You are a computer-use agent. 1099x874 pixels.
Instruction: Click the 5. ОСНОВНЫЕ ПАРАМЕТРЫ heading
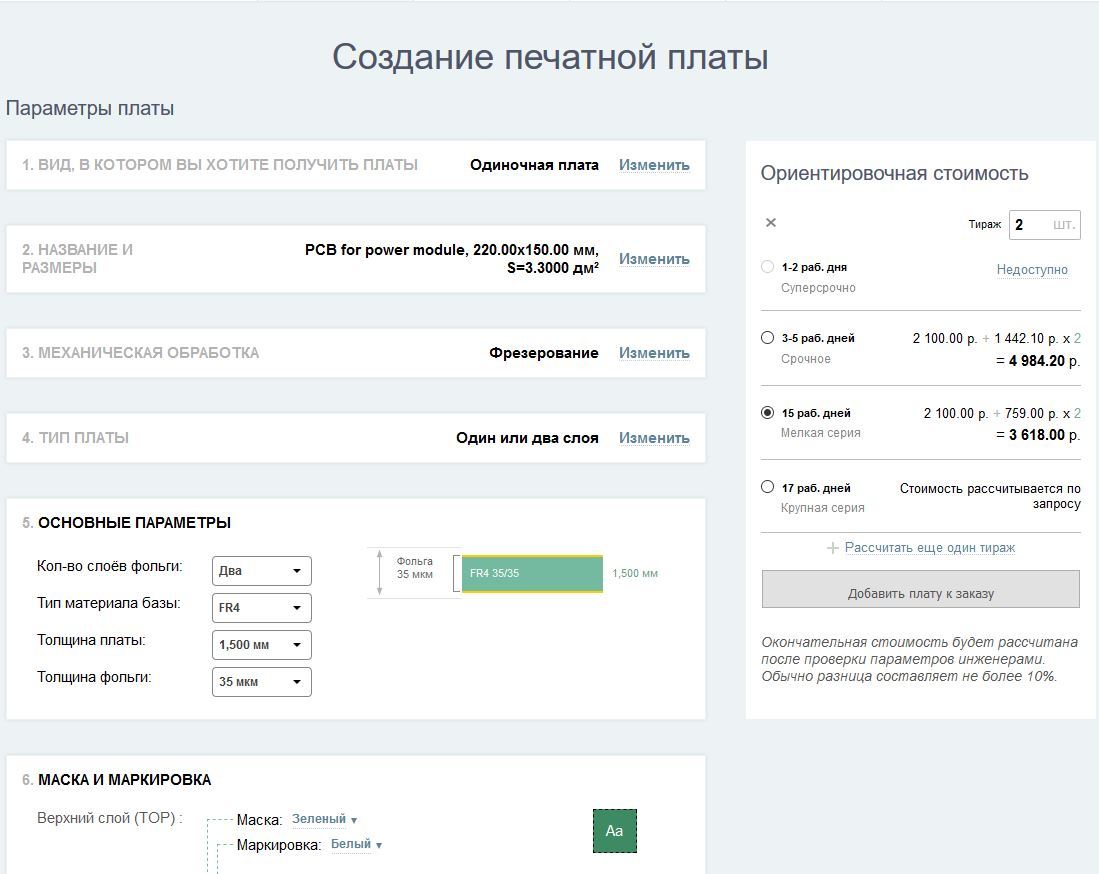tap(126, 523)
